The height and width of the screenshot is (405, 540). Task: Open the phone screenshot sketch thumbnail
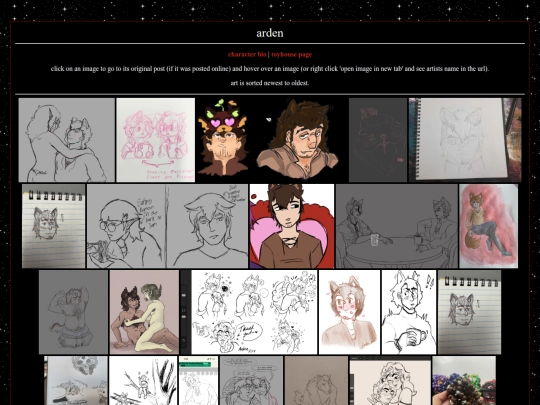[198, 381]
